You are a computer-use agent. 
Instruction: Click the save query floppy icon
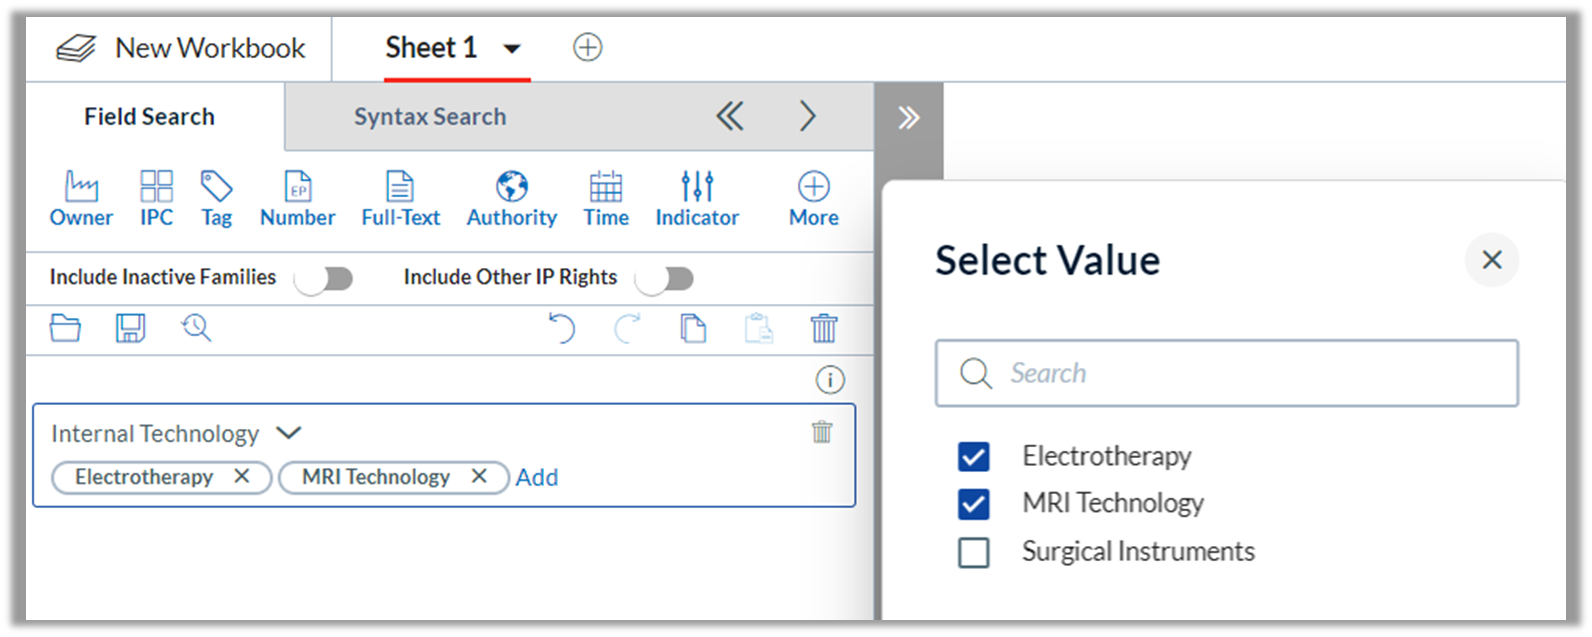click(x=130, y=328)
